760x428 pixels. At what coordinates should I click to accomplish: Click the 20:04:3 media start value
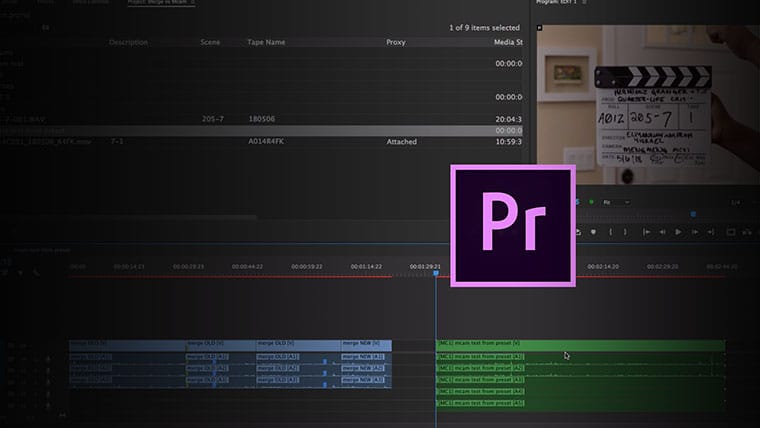(508, 119)
